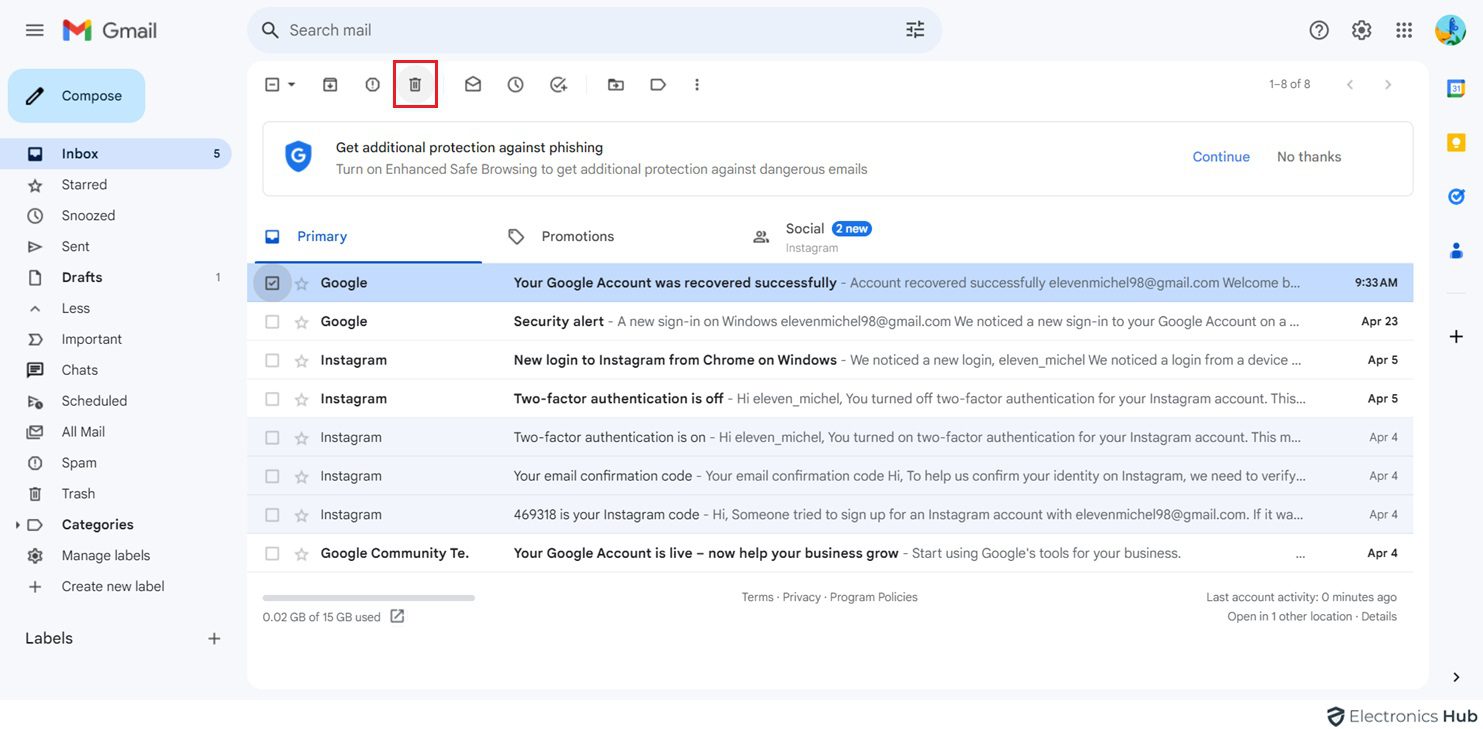Mark the selected email as read
The height and width of the screenshot is (729, 1483).
tap(472, 84)
